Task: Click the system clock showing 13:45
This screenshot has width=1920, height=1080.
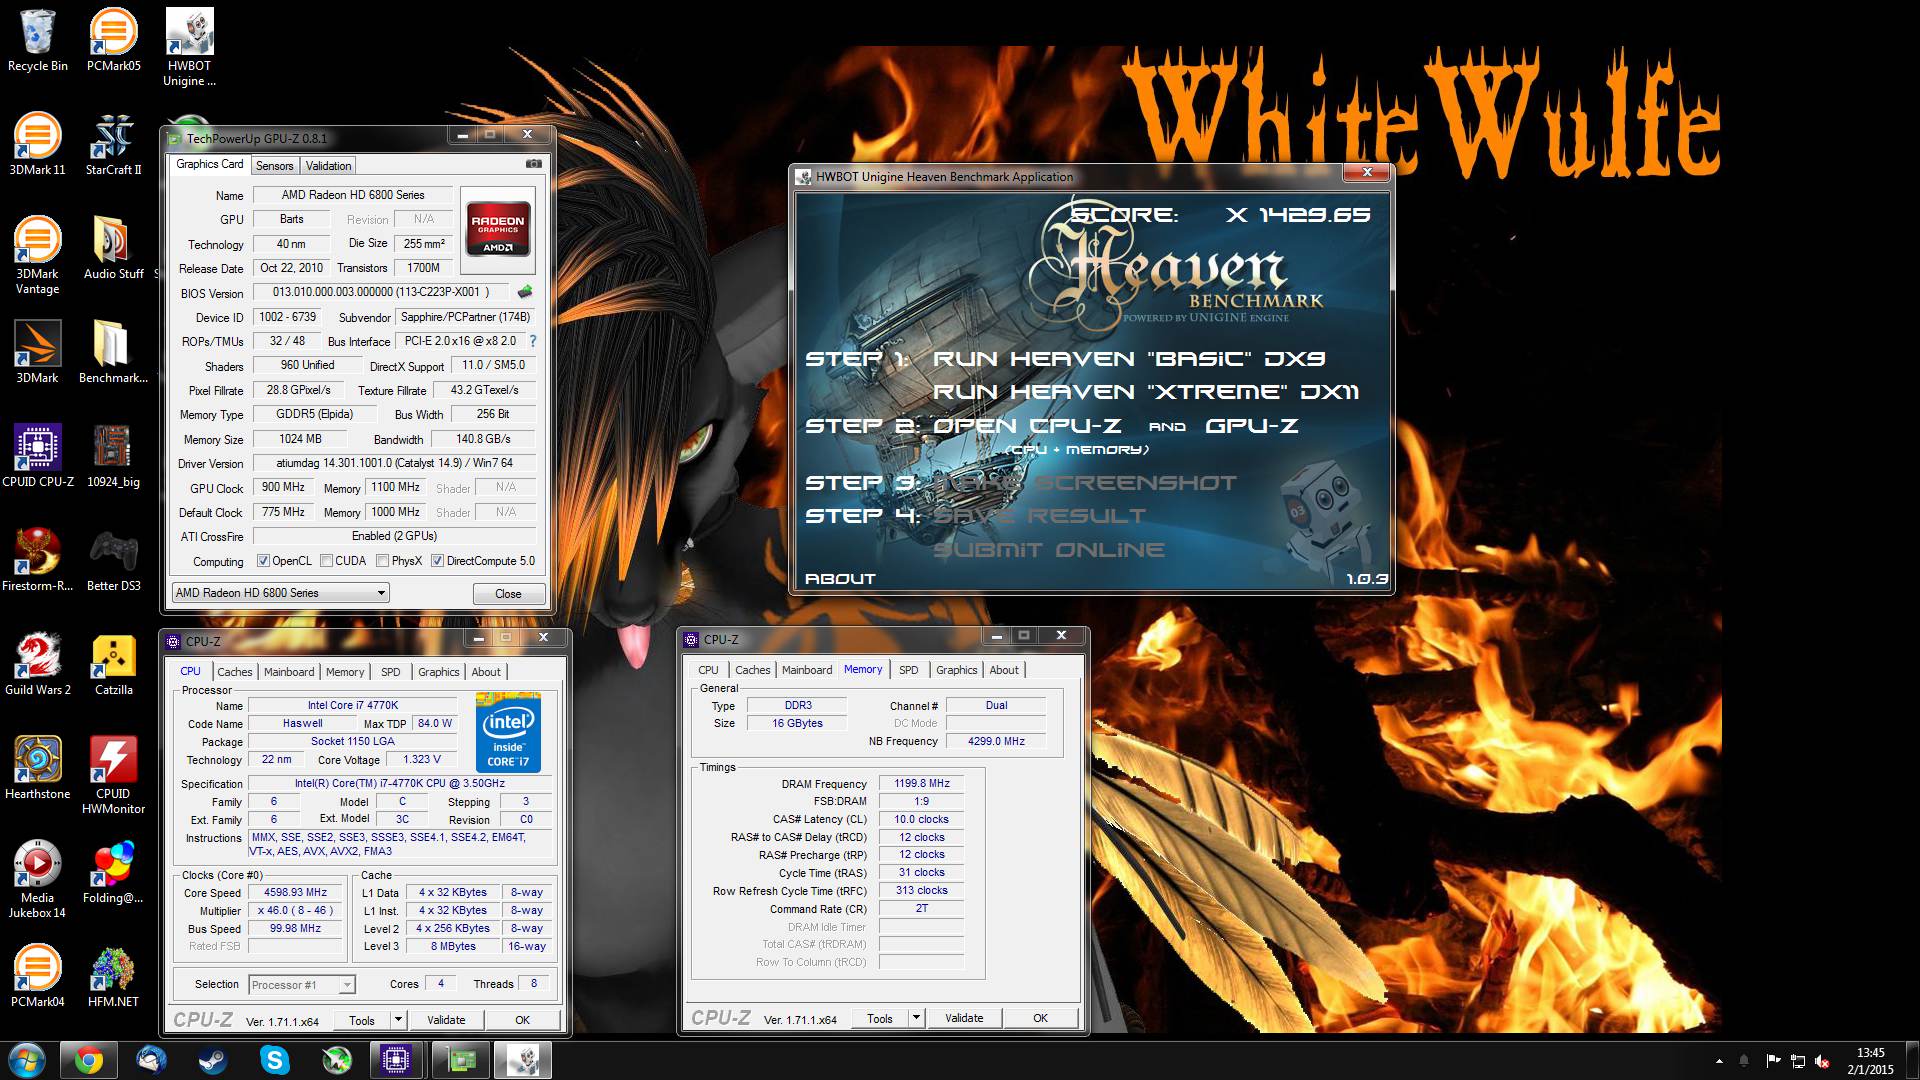Action: 1870,1061
